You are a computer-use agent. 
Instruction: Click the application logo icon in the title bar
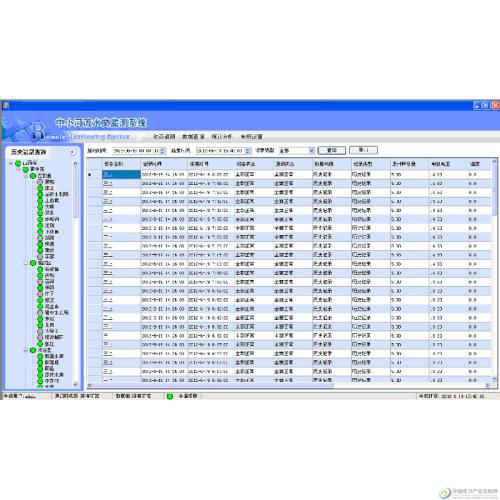point(5,106)
